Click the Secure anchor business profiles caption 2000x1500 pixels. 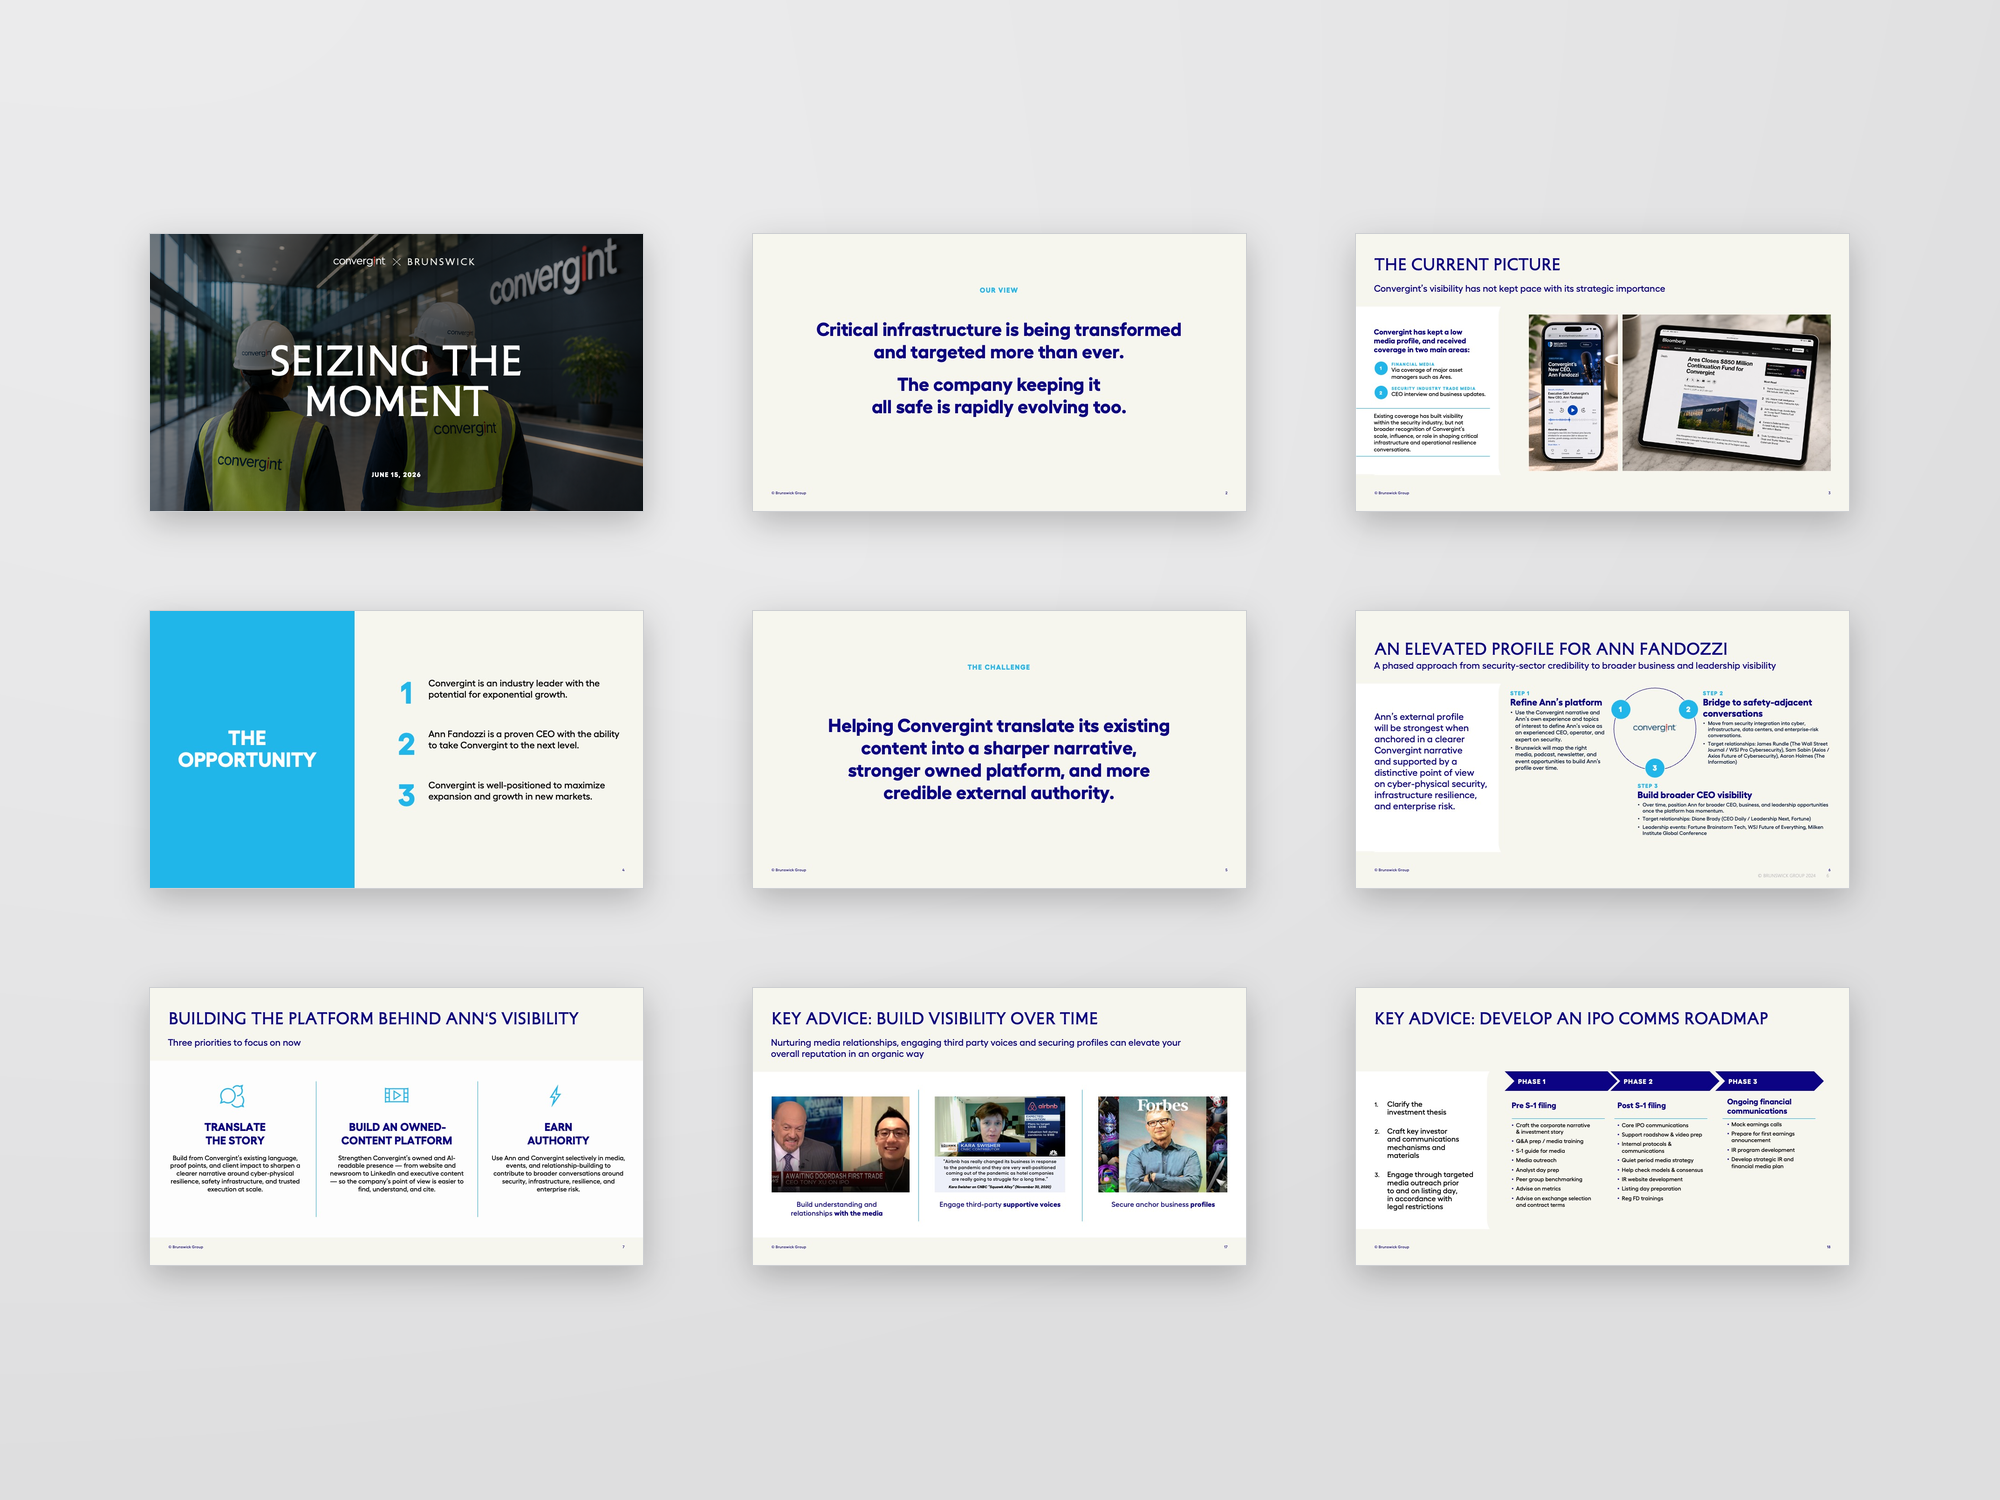point(1163,1205)
